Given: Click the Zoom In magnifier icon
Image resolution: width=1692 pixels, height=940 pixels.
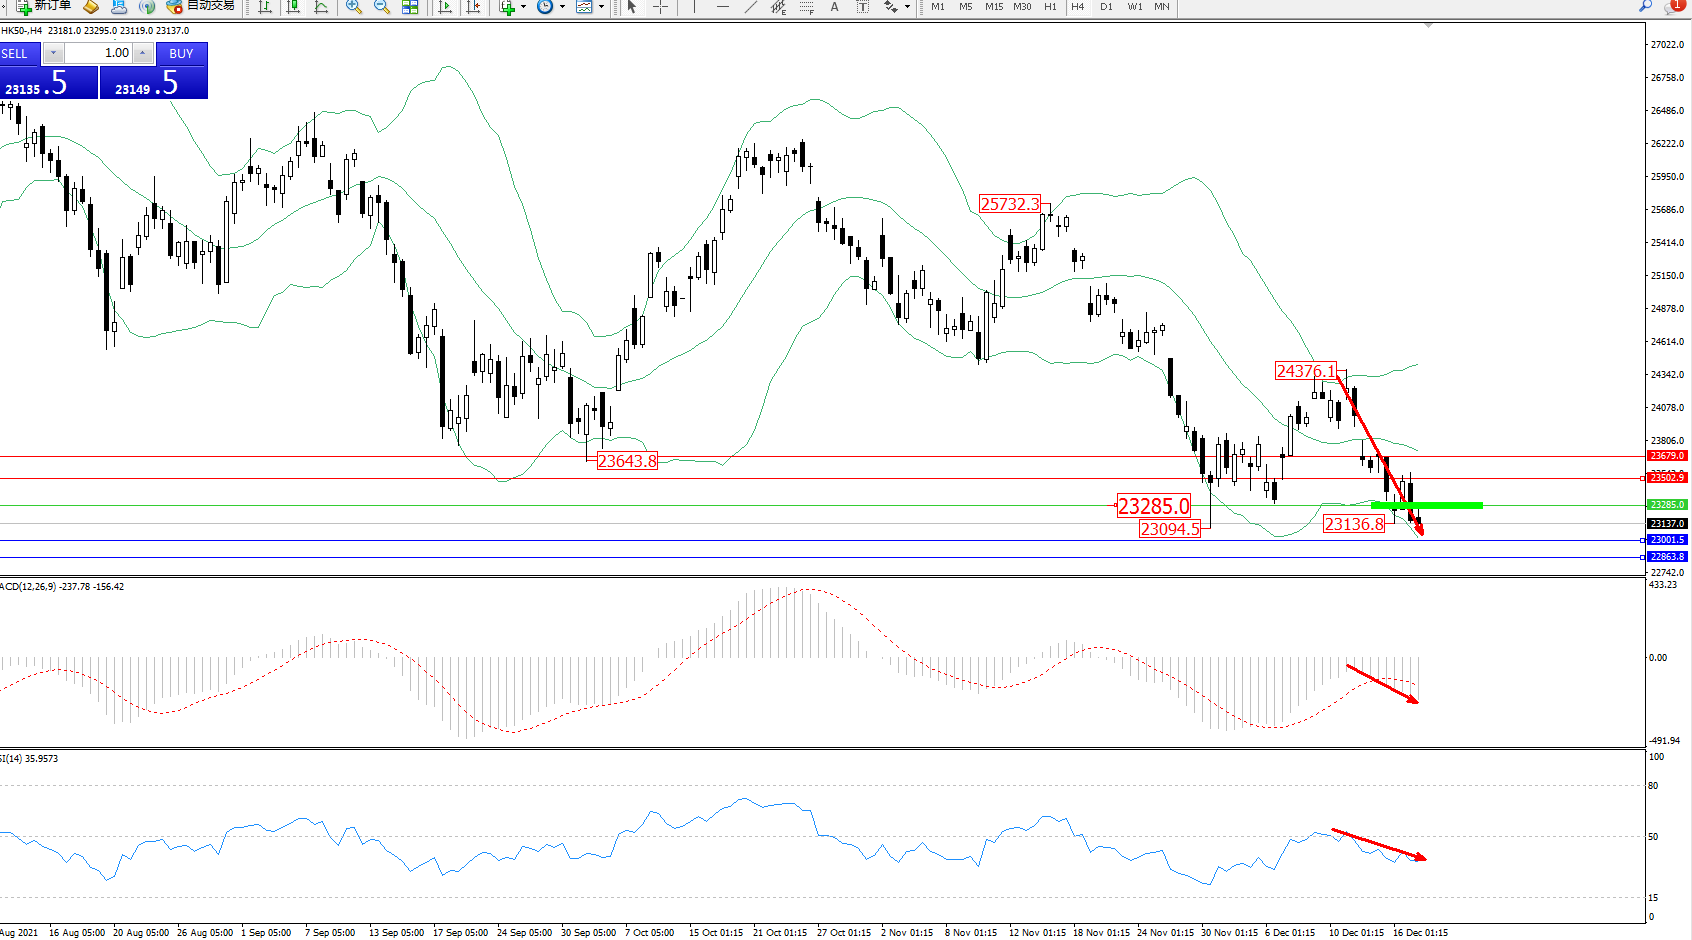Looking at the screenshot, I should (x=354, y=7).
